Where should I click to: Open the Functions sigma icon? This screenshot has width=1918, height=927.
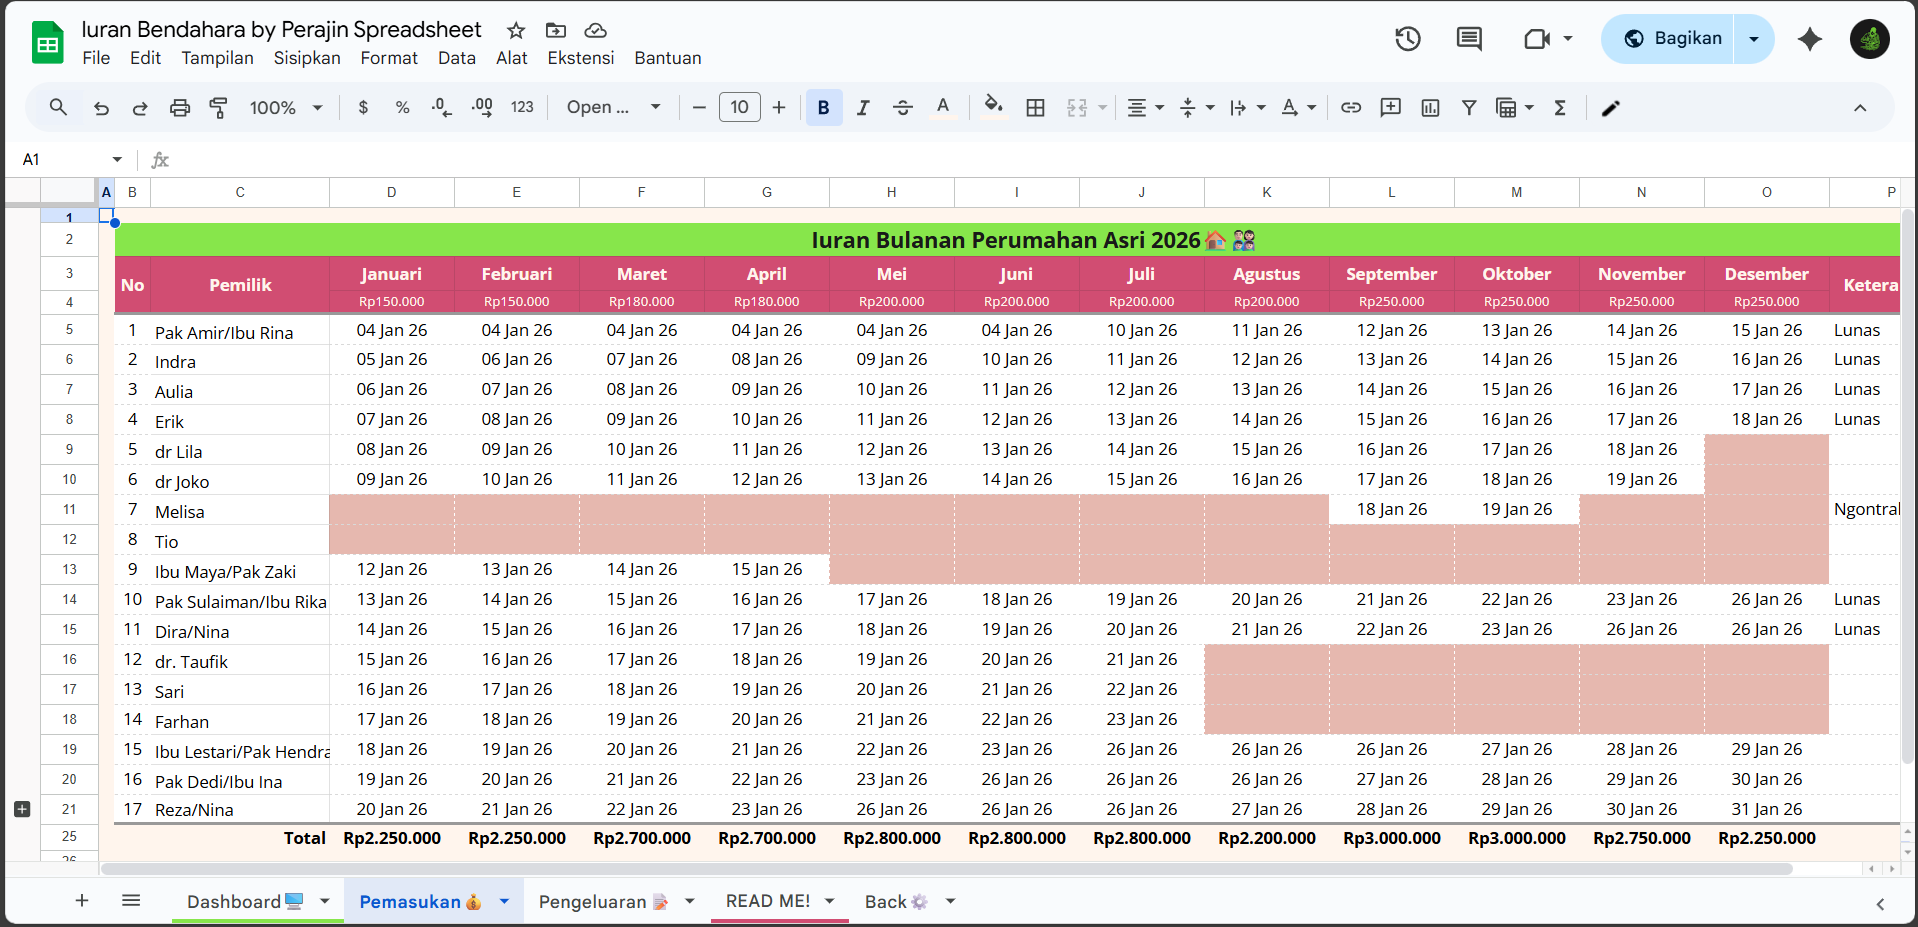[1560, 107]
